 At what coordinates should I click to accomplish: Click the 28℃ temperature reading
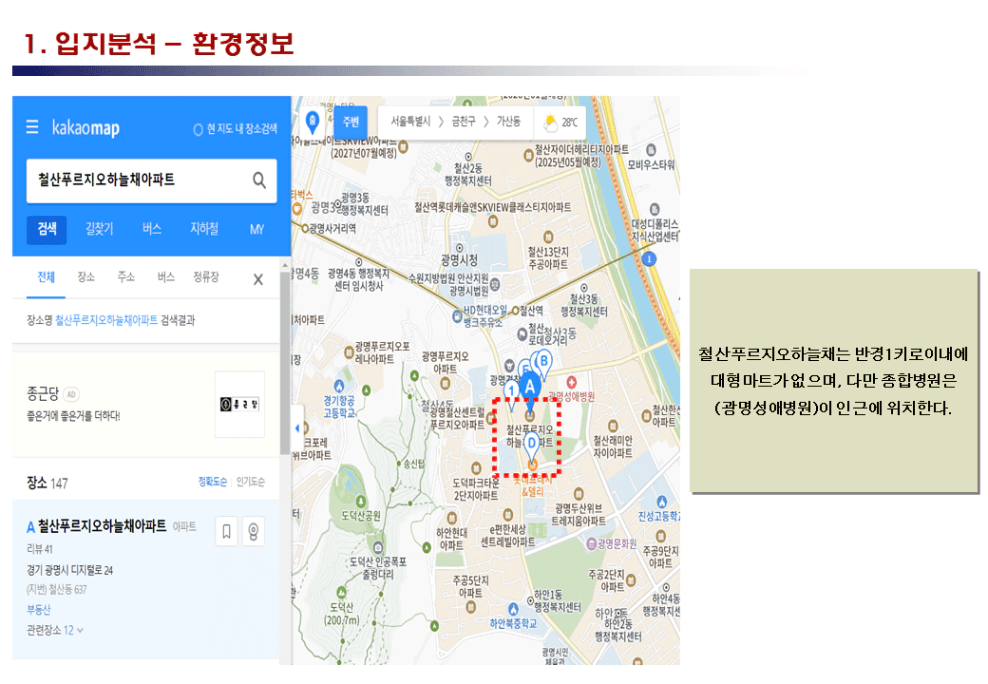tap(570, 123)
